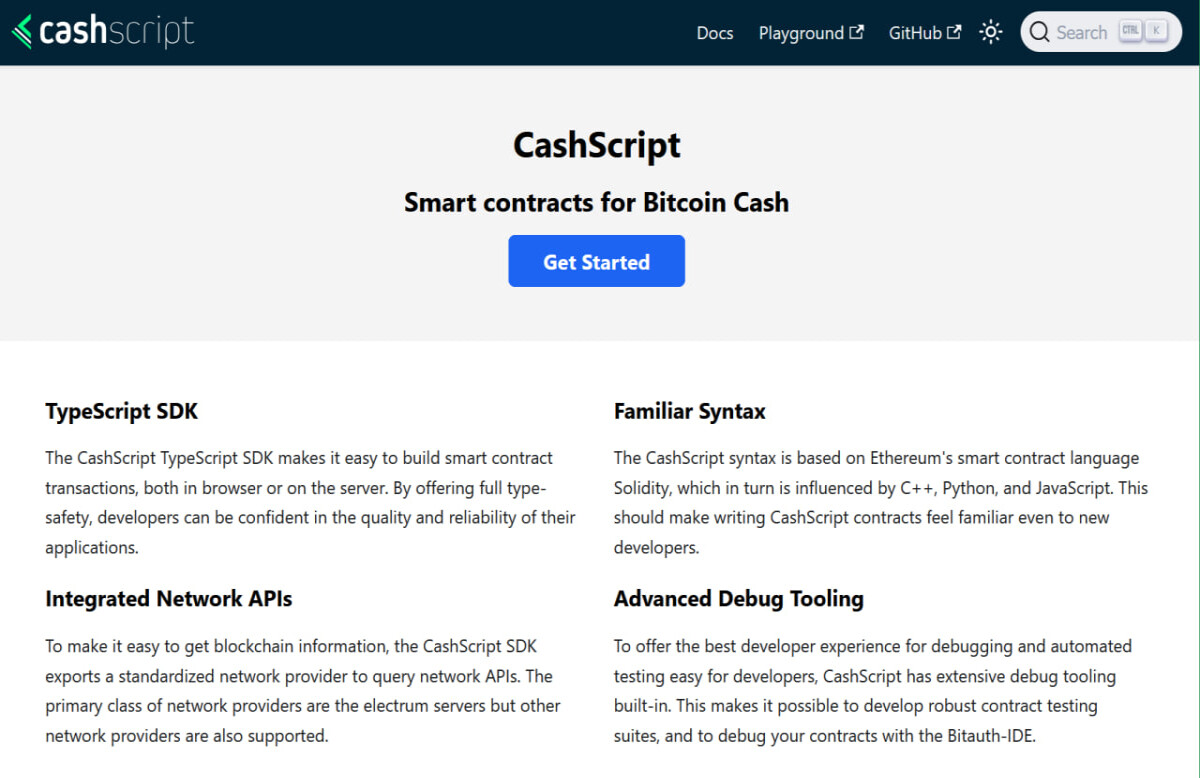
Task: Select the TypeScript SDK heading
Action: [121, 411]
